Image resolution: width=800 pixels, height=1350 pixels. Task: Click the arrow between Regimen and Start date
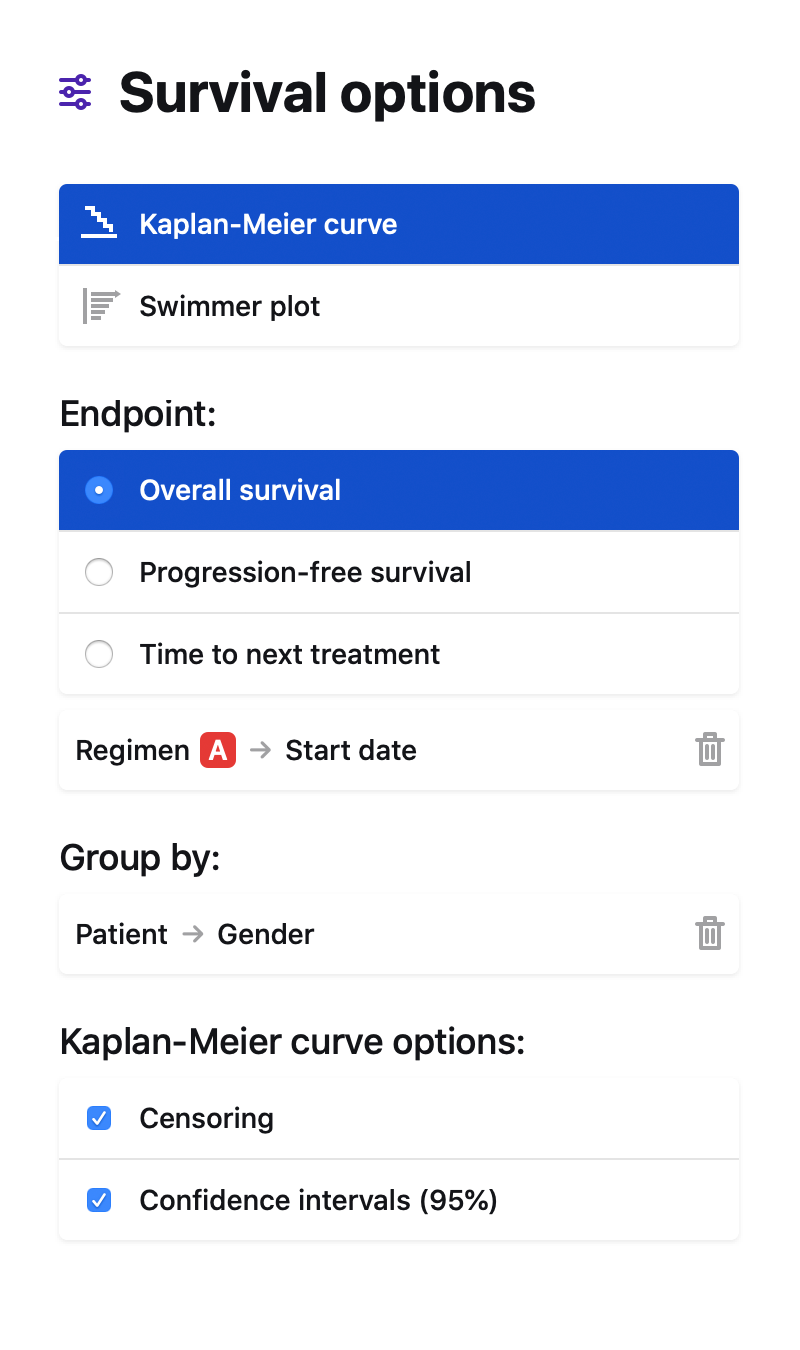261,750
